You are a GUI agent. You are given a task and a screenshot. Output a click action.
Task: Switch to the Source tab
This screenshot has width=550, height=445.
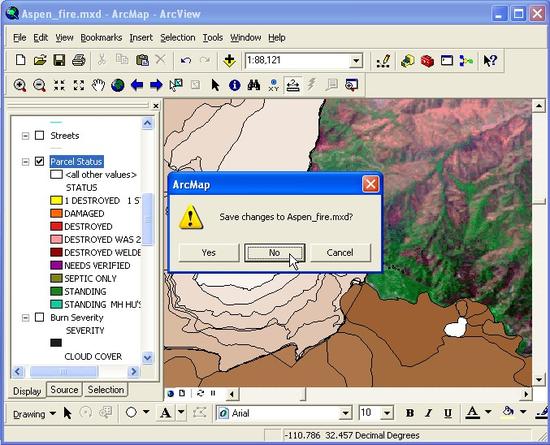coord(64,390)
